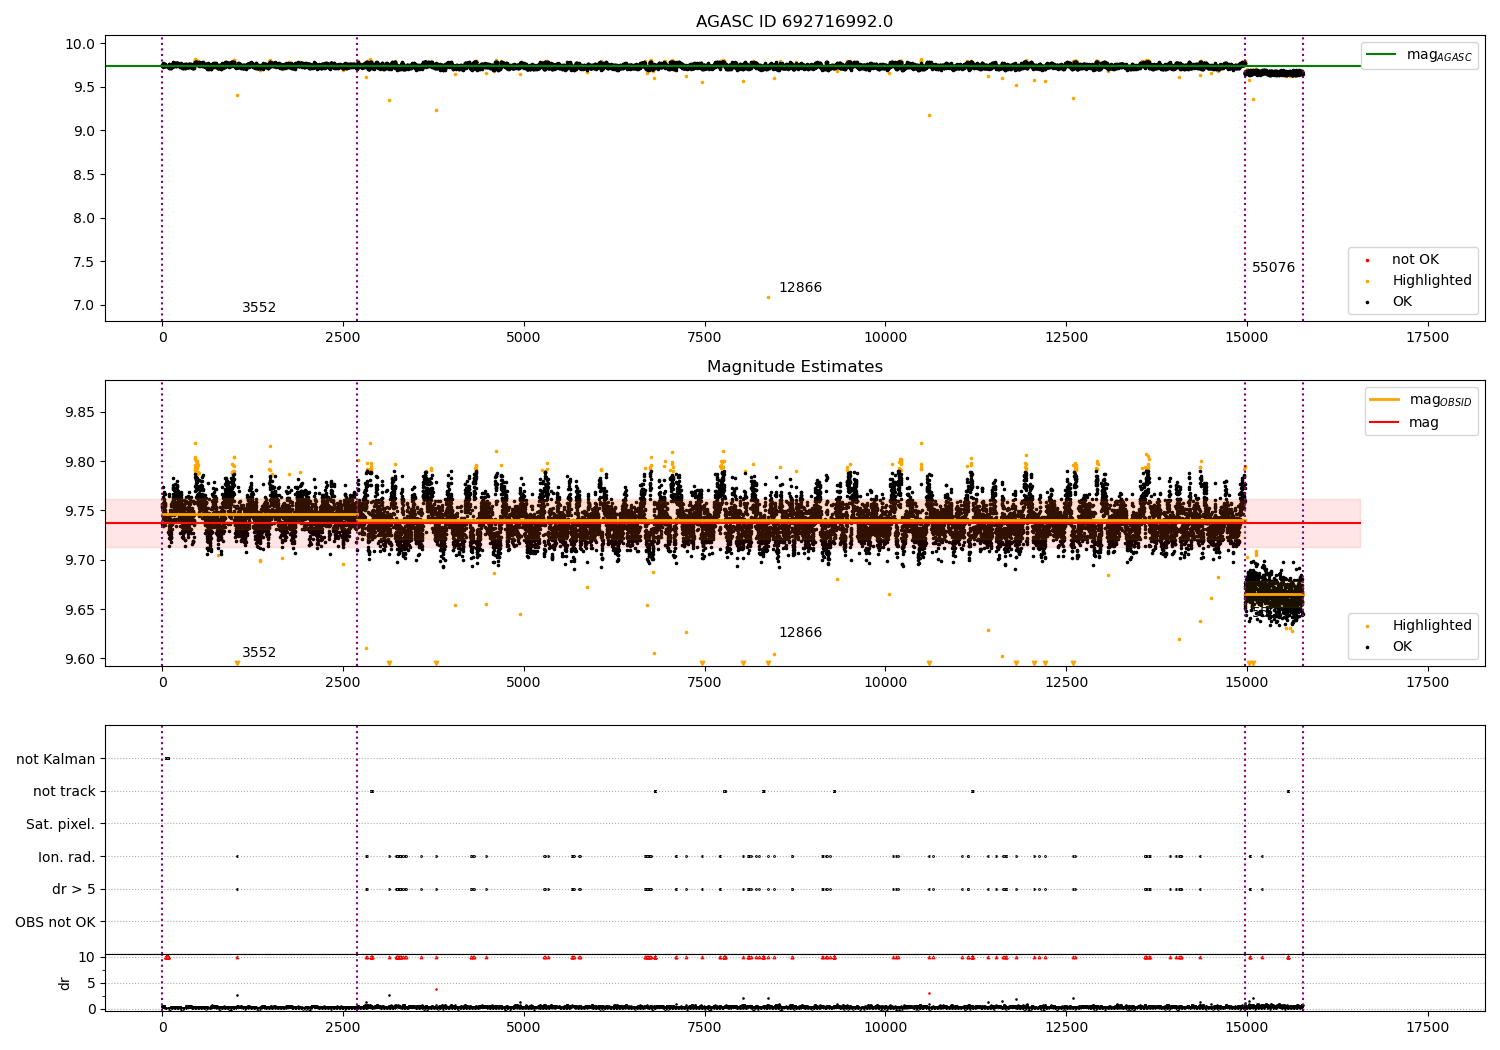Image resolution: width=1500 pixels, height=1050 pixels.
Task: Click the 'dr > 5' axis label
Action: coord(74,889)
